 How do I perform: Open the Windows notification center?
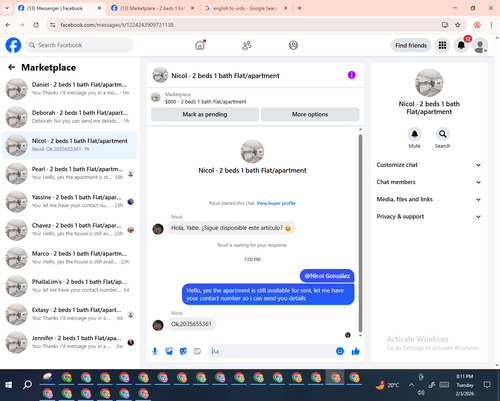click(x=487, y=385)
